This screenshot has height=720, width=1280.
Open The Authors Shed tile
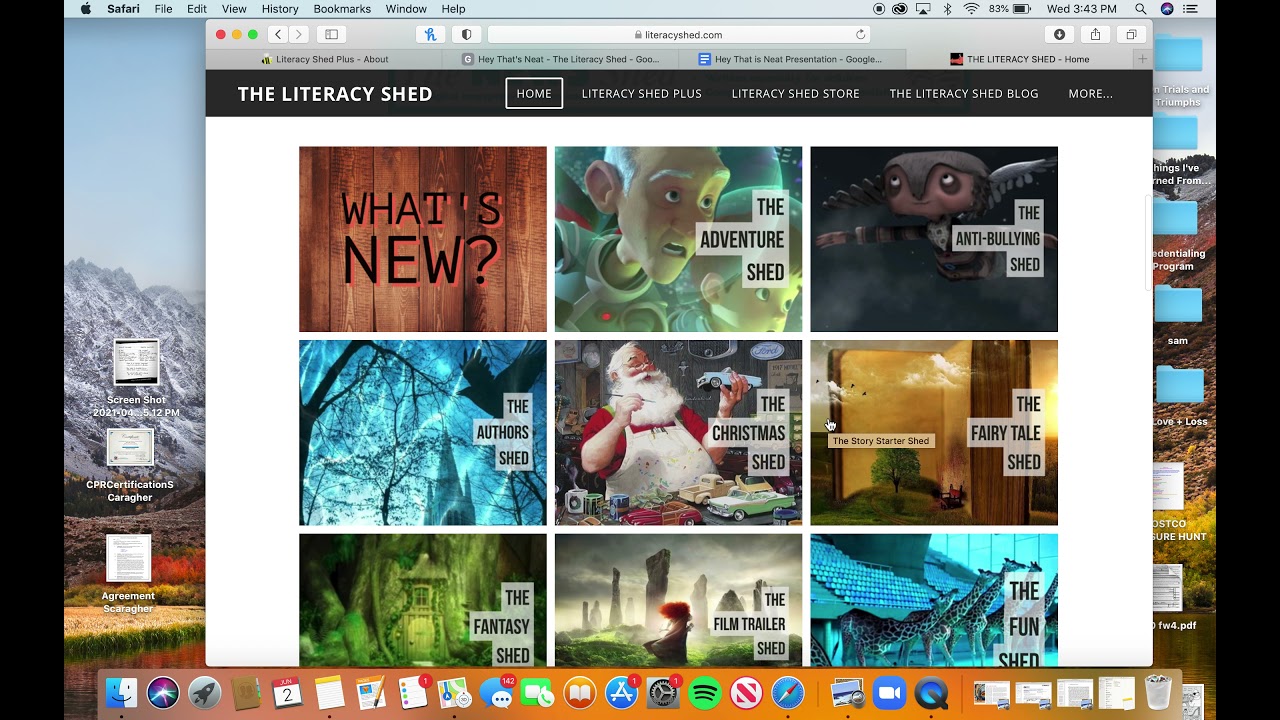click(x=423, y=433)
